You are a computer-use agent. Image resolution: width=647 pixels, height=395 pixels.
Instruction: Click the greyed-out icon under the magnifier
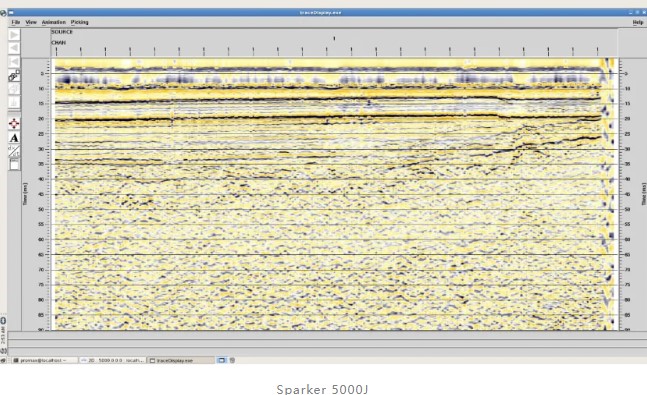pyautogui.click(x=14, y=89)
